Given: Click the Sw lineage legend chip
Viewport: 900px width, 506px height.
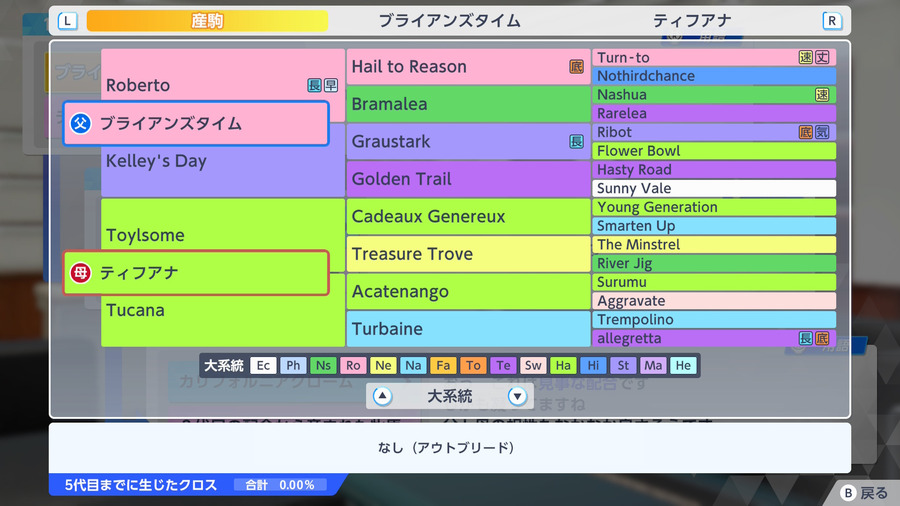Looking at the screenshot, I should point(533,365).
